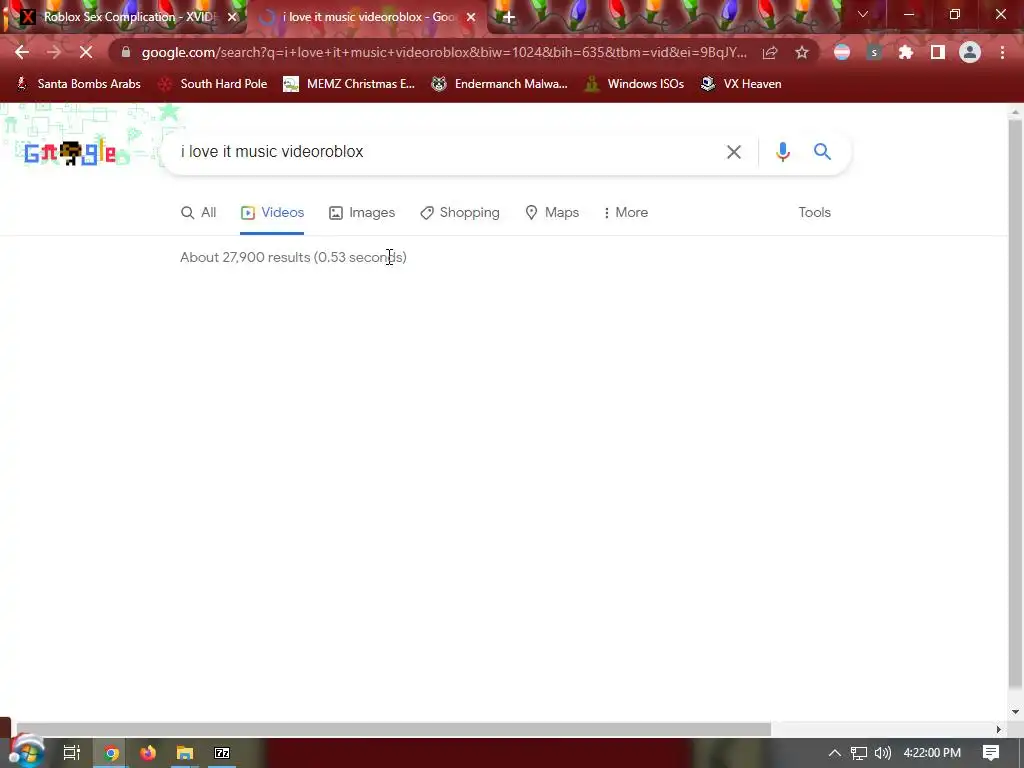Image resolution: width=1024 pixels, height=768 pixels.
Task: Open the share this page icon
Action: click(770, 52)
